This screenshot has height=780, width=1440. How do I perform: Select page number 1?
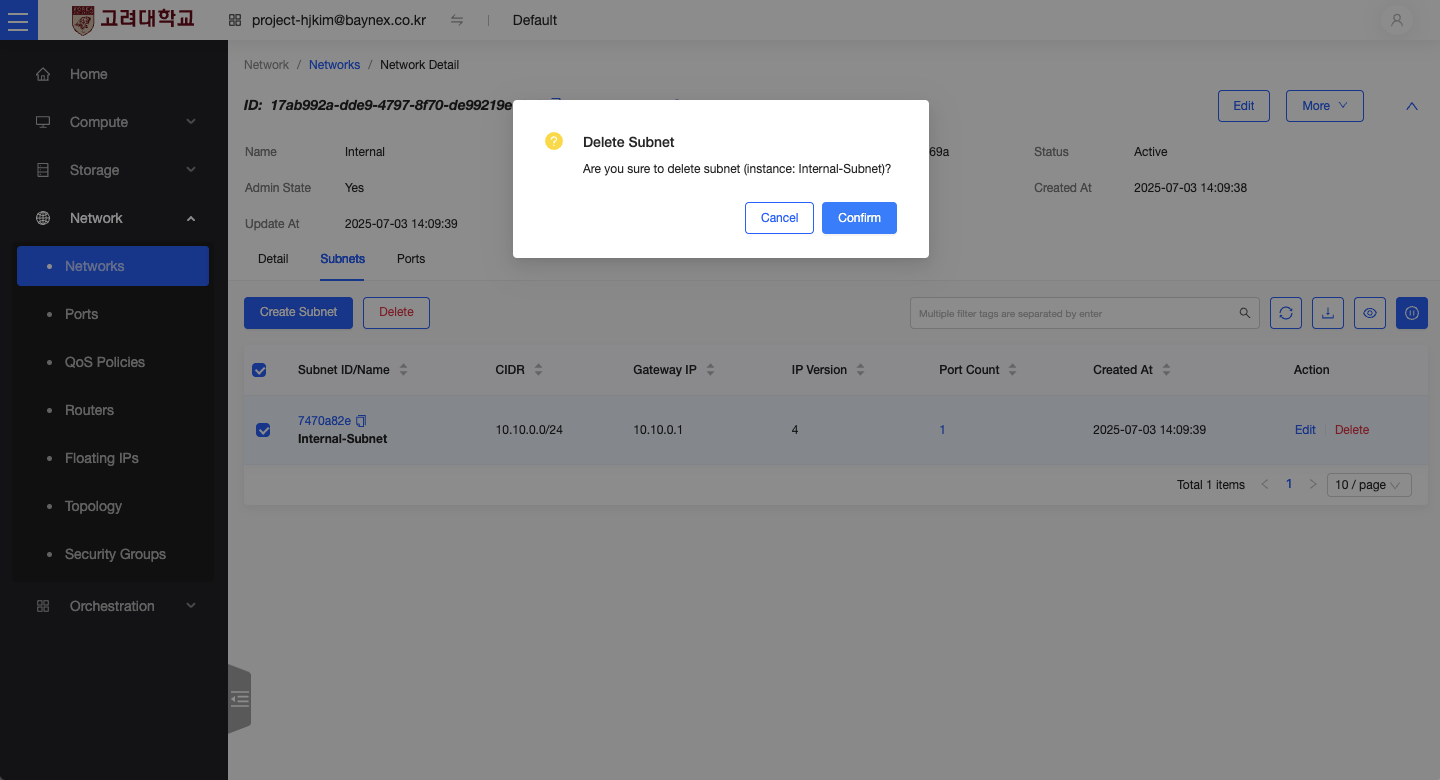click(1289, 484)
